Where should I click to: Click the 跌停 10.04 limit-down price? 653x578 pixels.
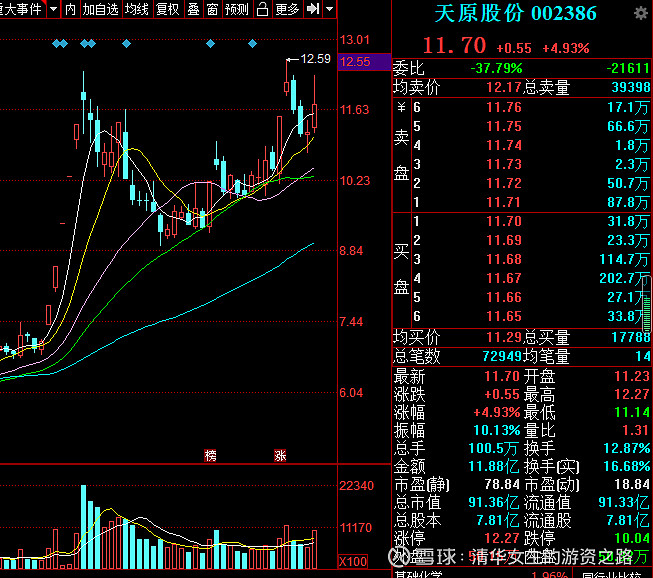coord(632,538)
